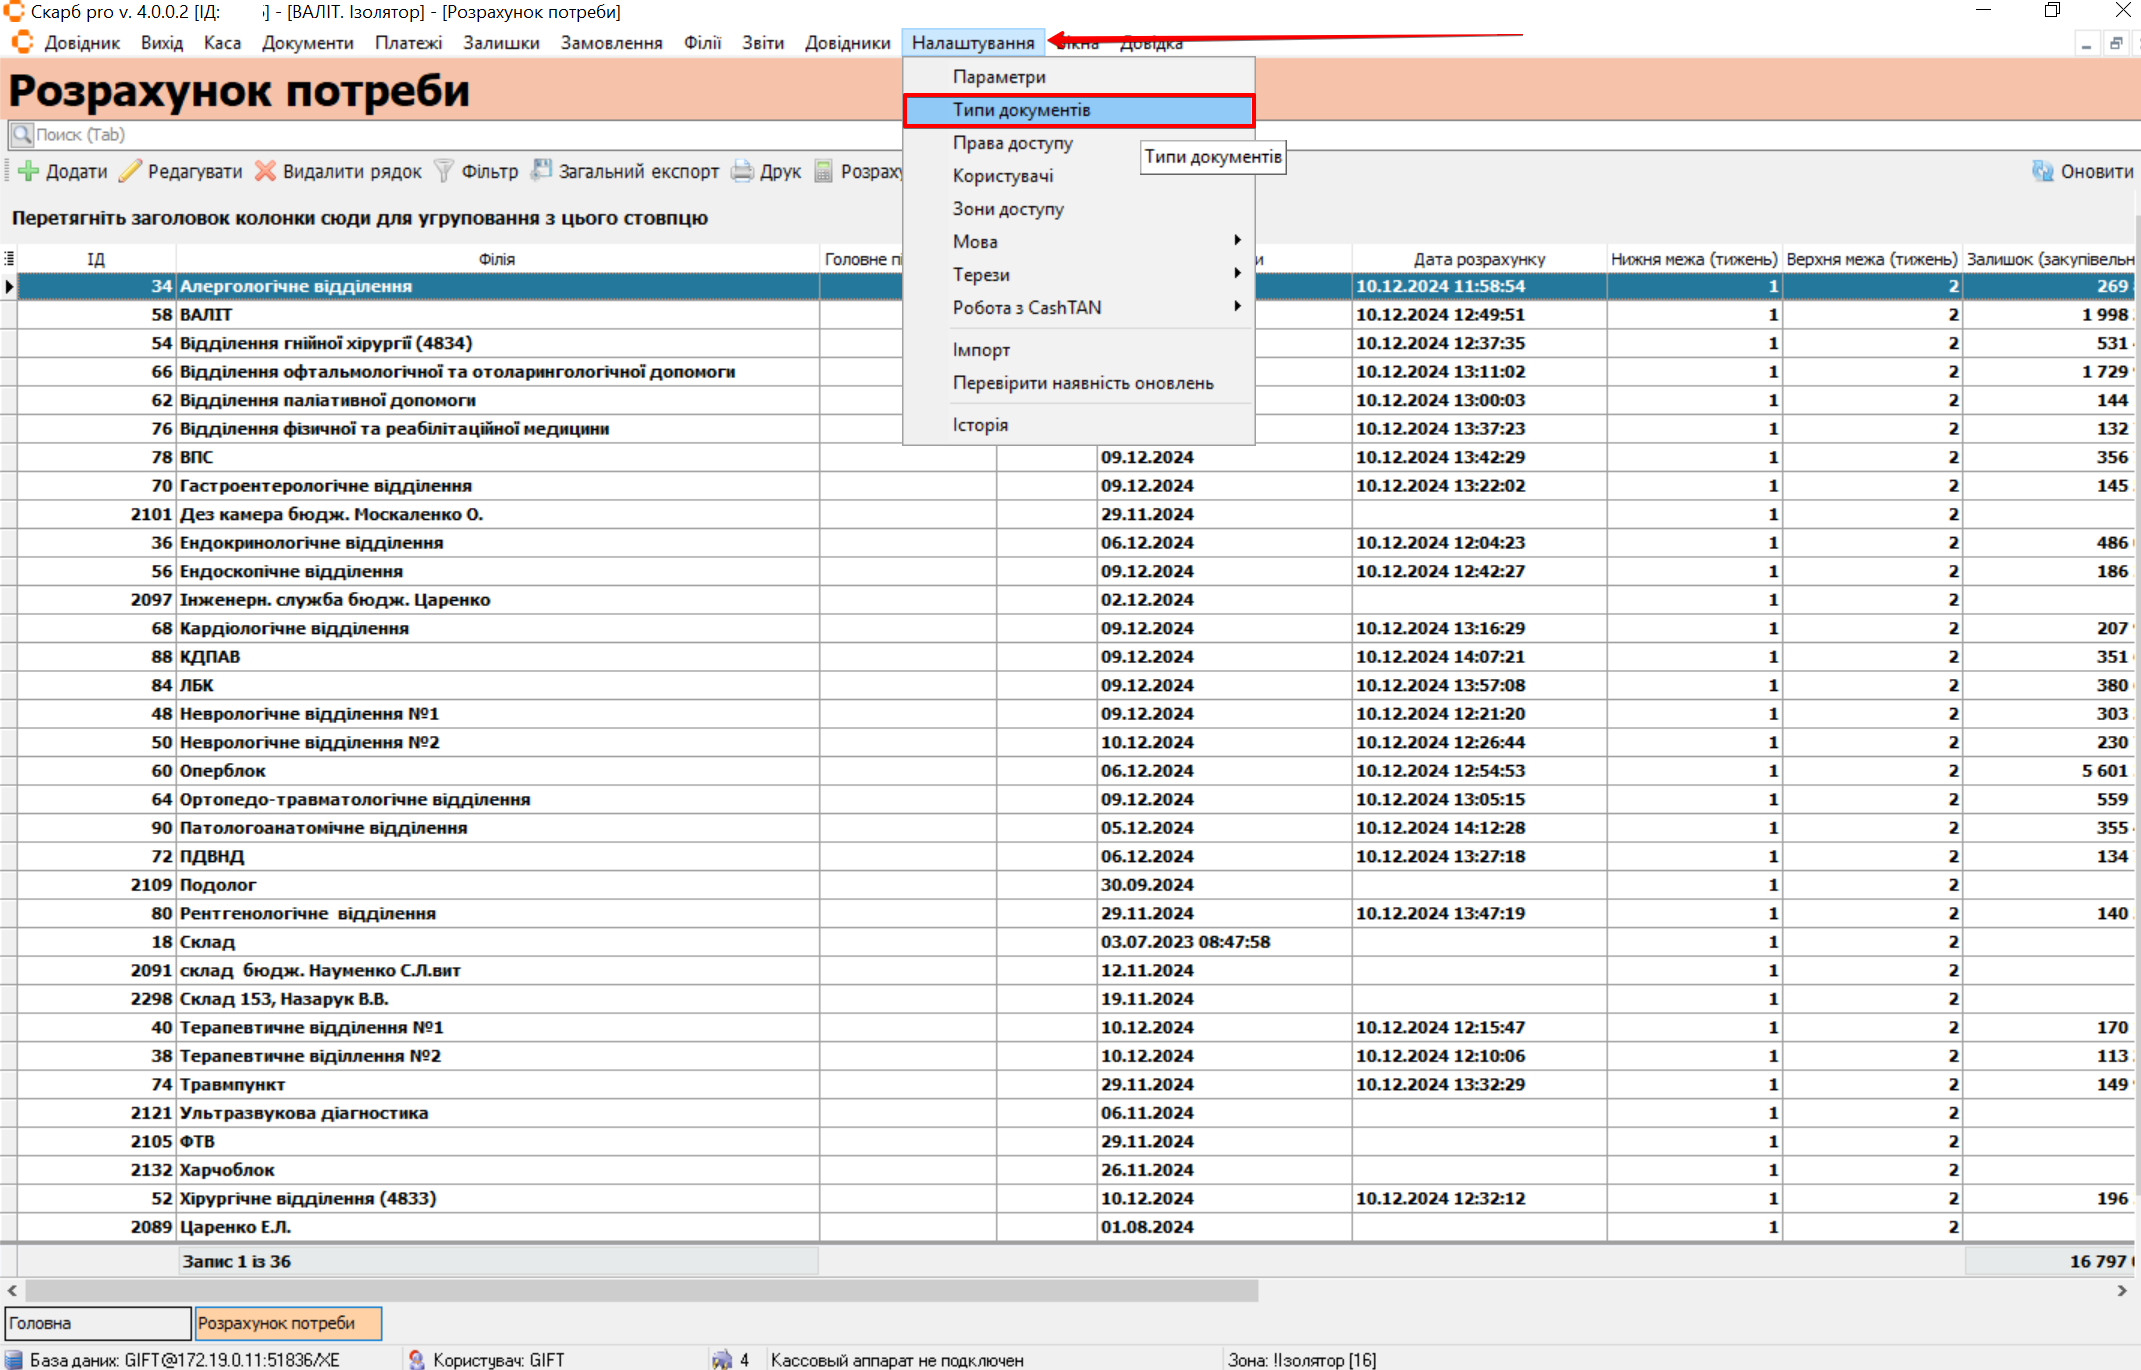
Task: Click the Оновити refresh icon
Action: tap(2042, 171)
